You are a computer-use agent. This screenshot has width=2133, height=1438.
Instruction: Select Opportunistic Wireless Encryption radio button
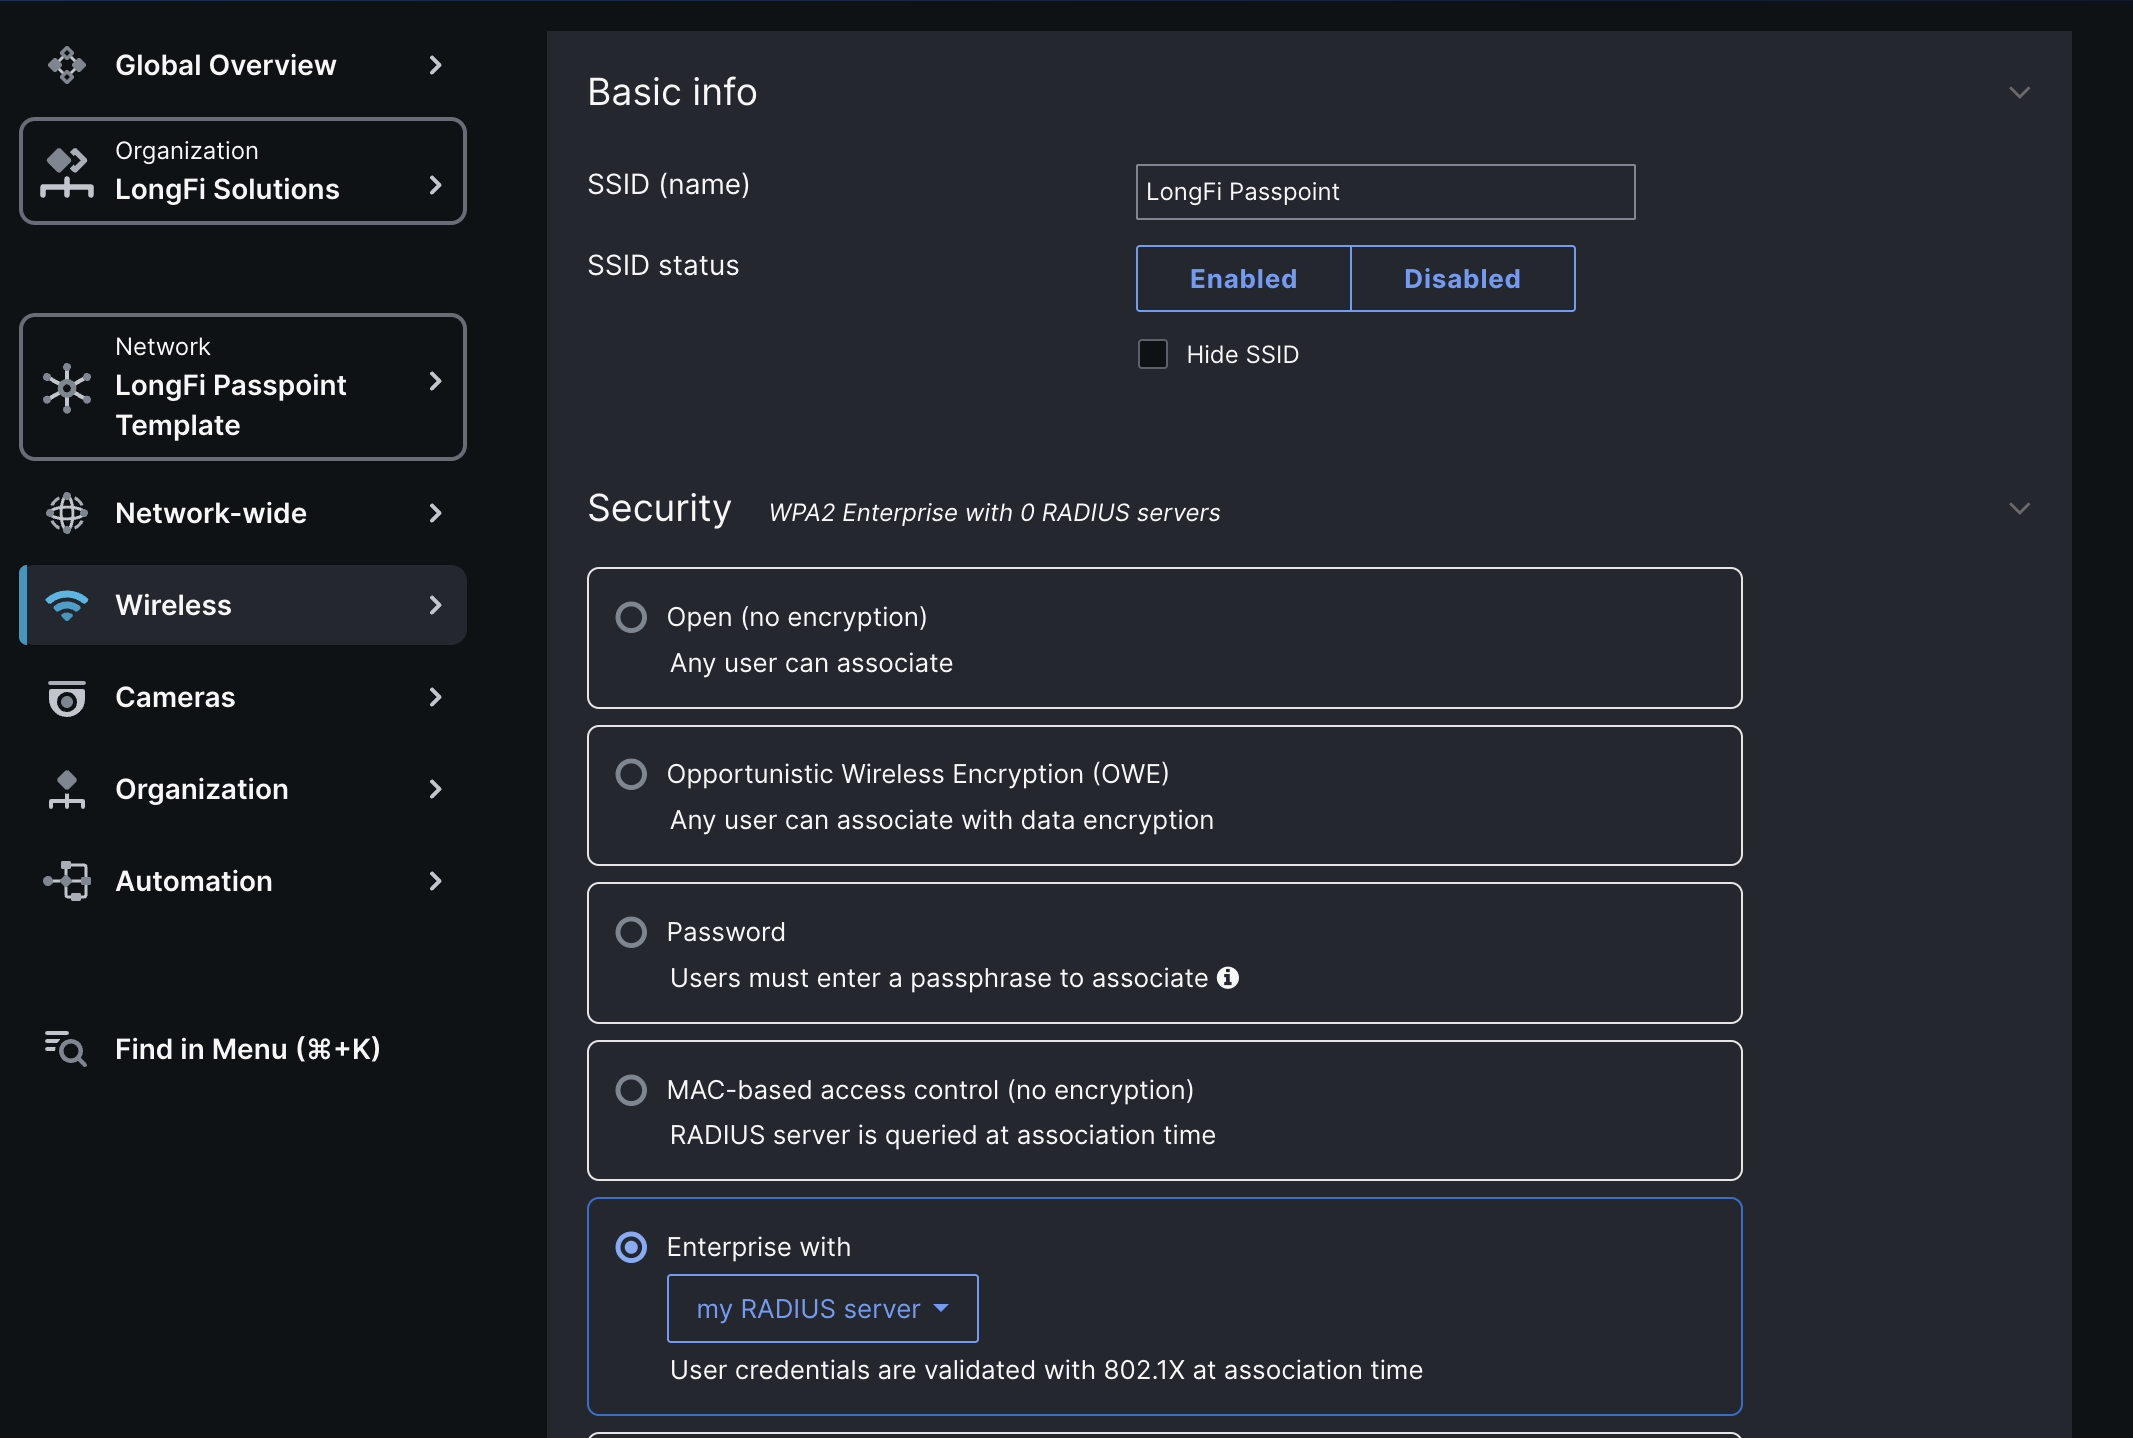pyautogui.click(x=631, y=774)
